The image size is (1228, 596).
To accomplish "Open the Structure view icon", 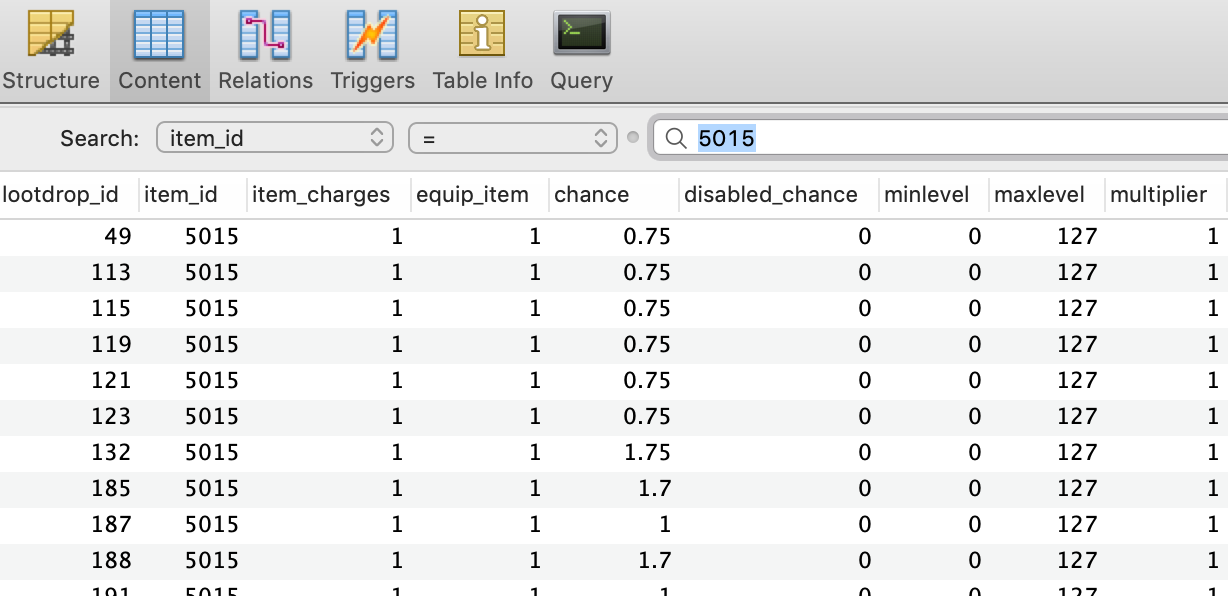I will [50, 36].
